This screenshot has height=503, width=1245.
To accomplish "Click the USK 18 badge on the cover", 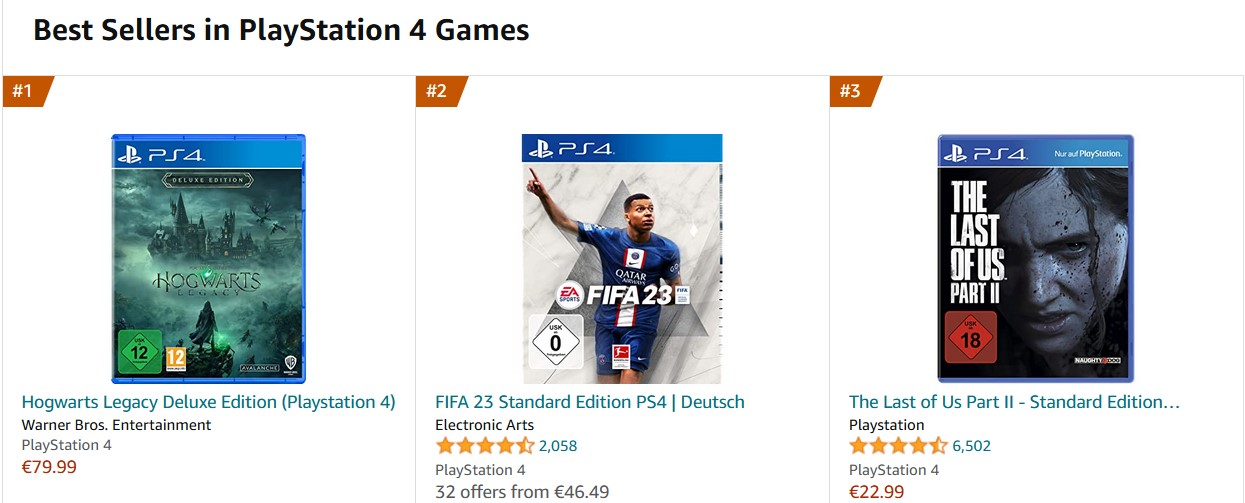I will (x=969, y=337).
